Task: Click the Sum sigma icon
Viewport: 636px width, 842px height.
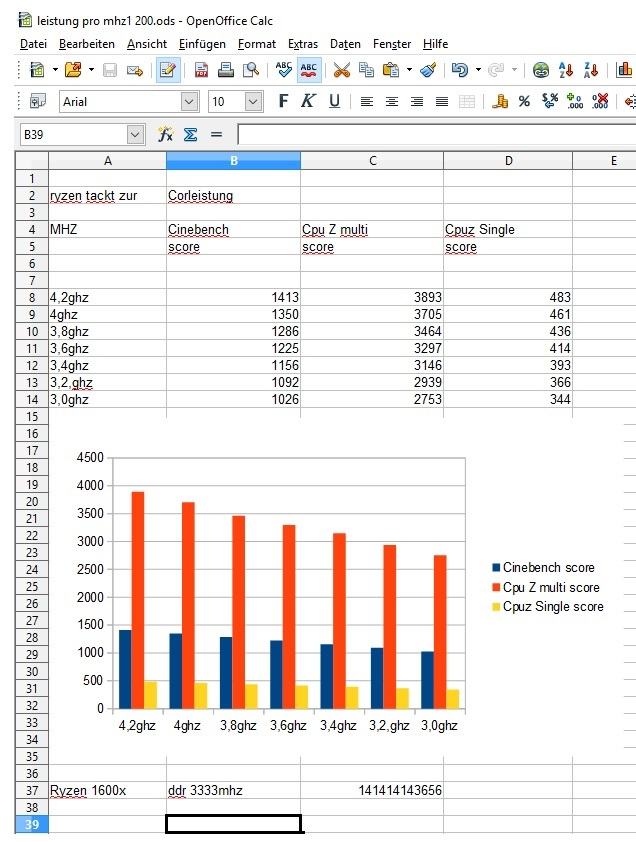Action: point(190,134)
